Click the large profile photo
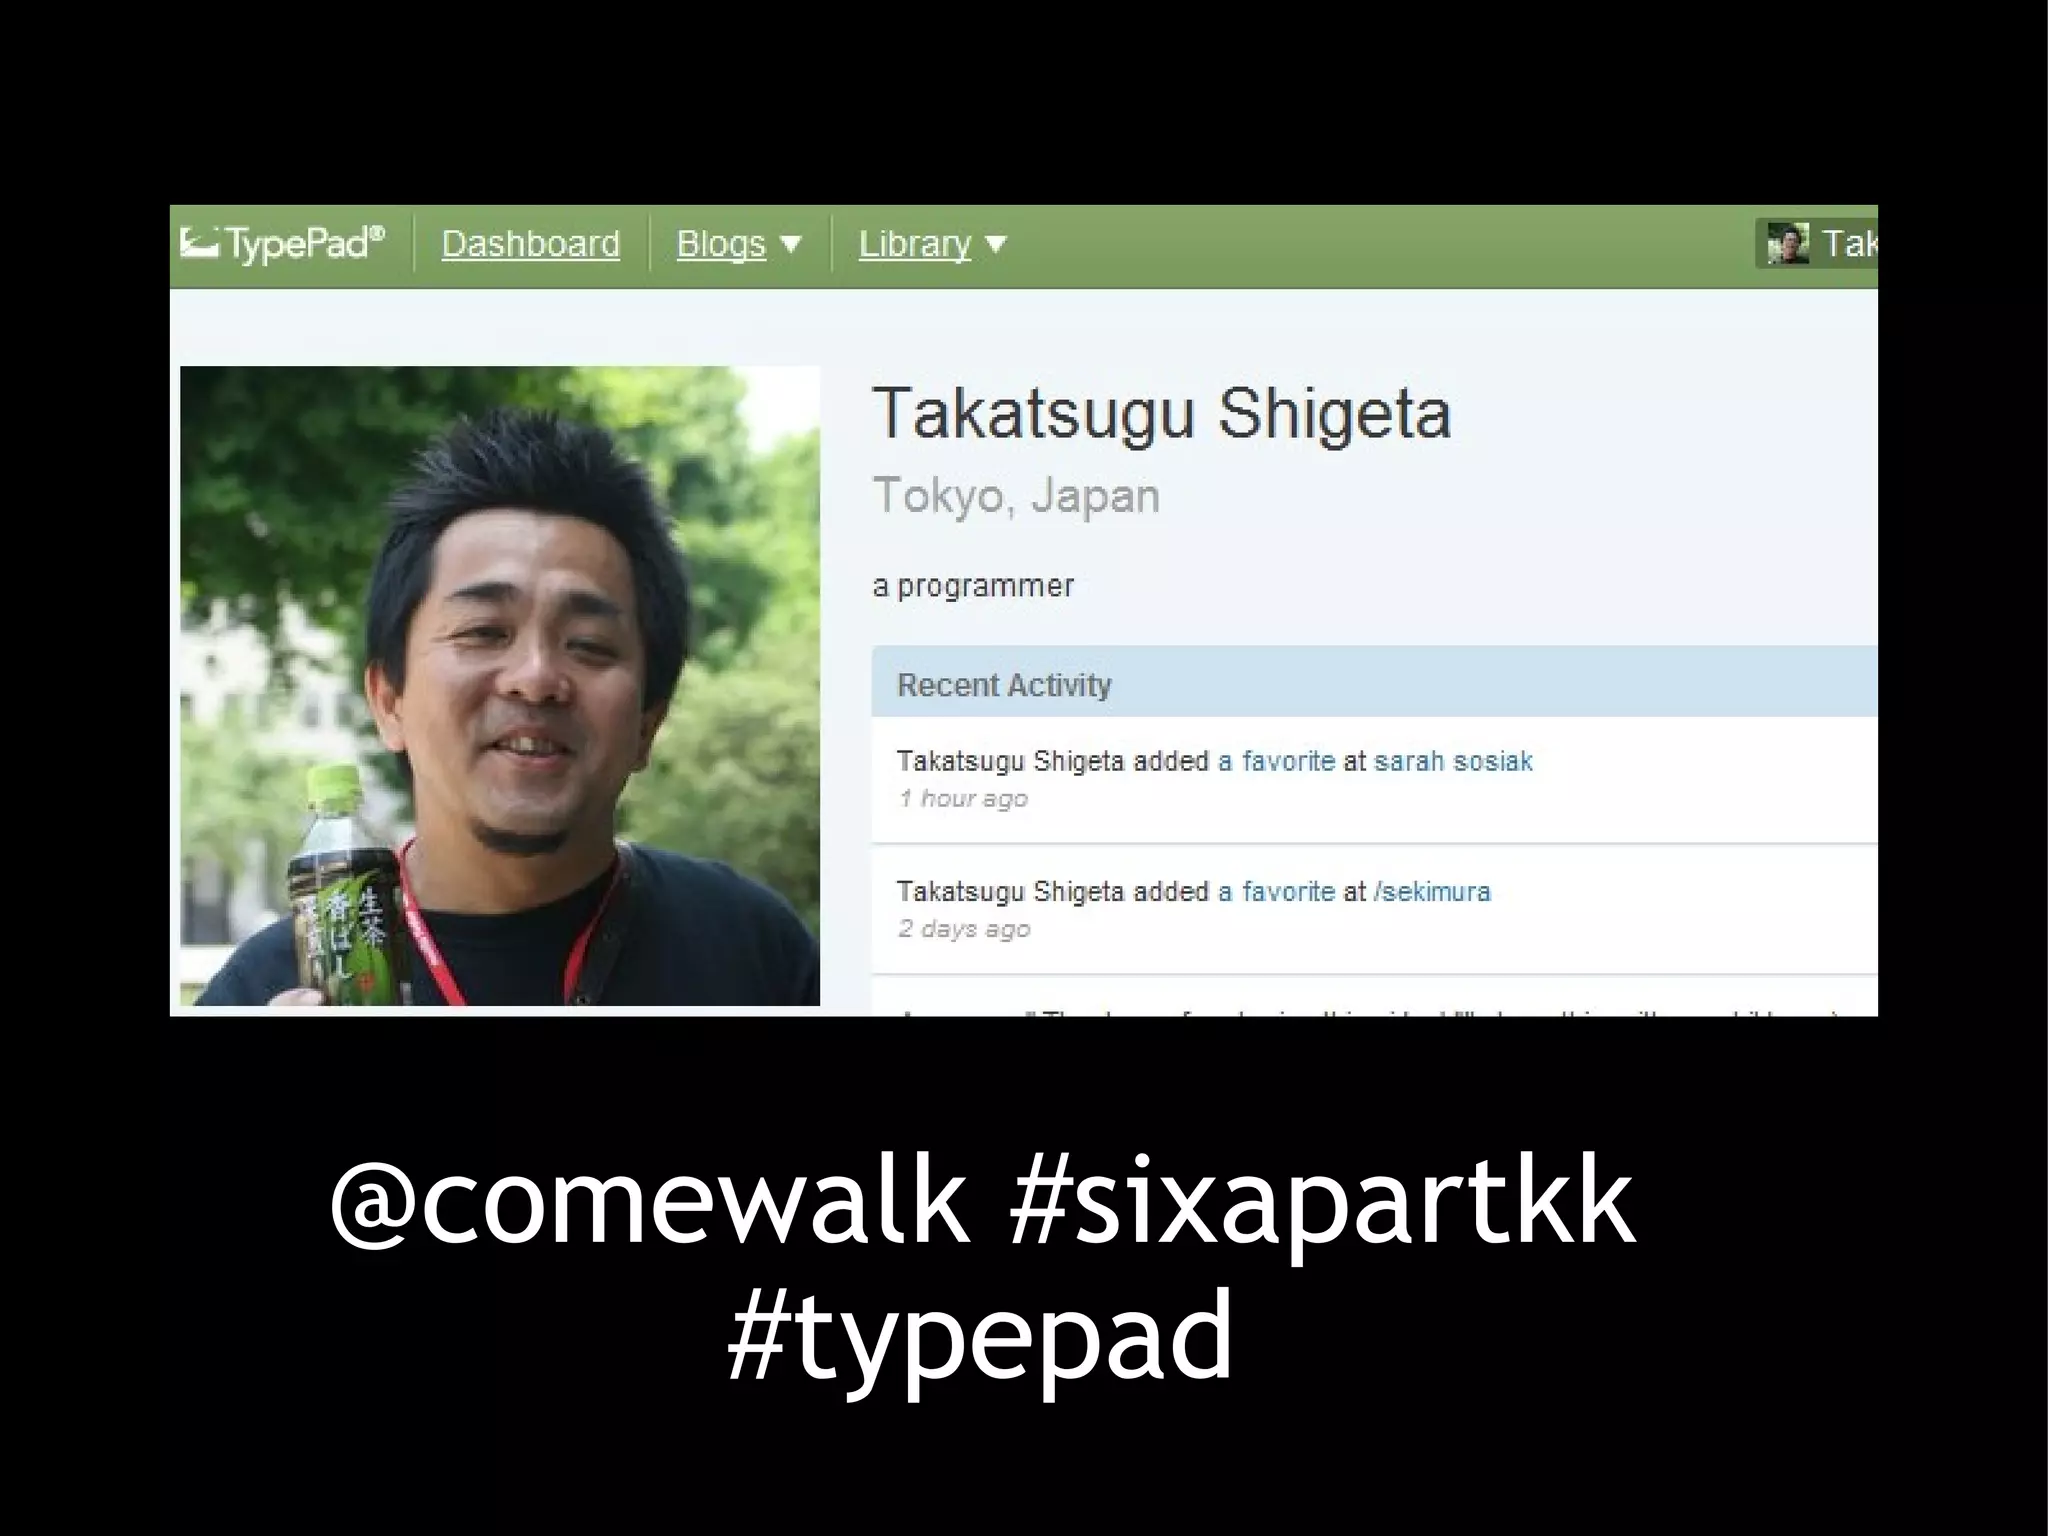 click(x=499, y=685)
